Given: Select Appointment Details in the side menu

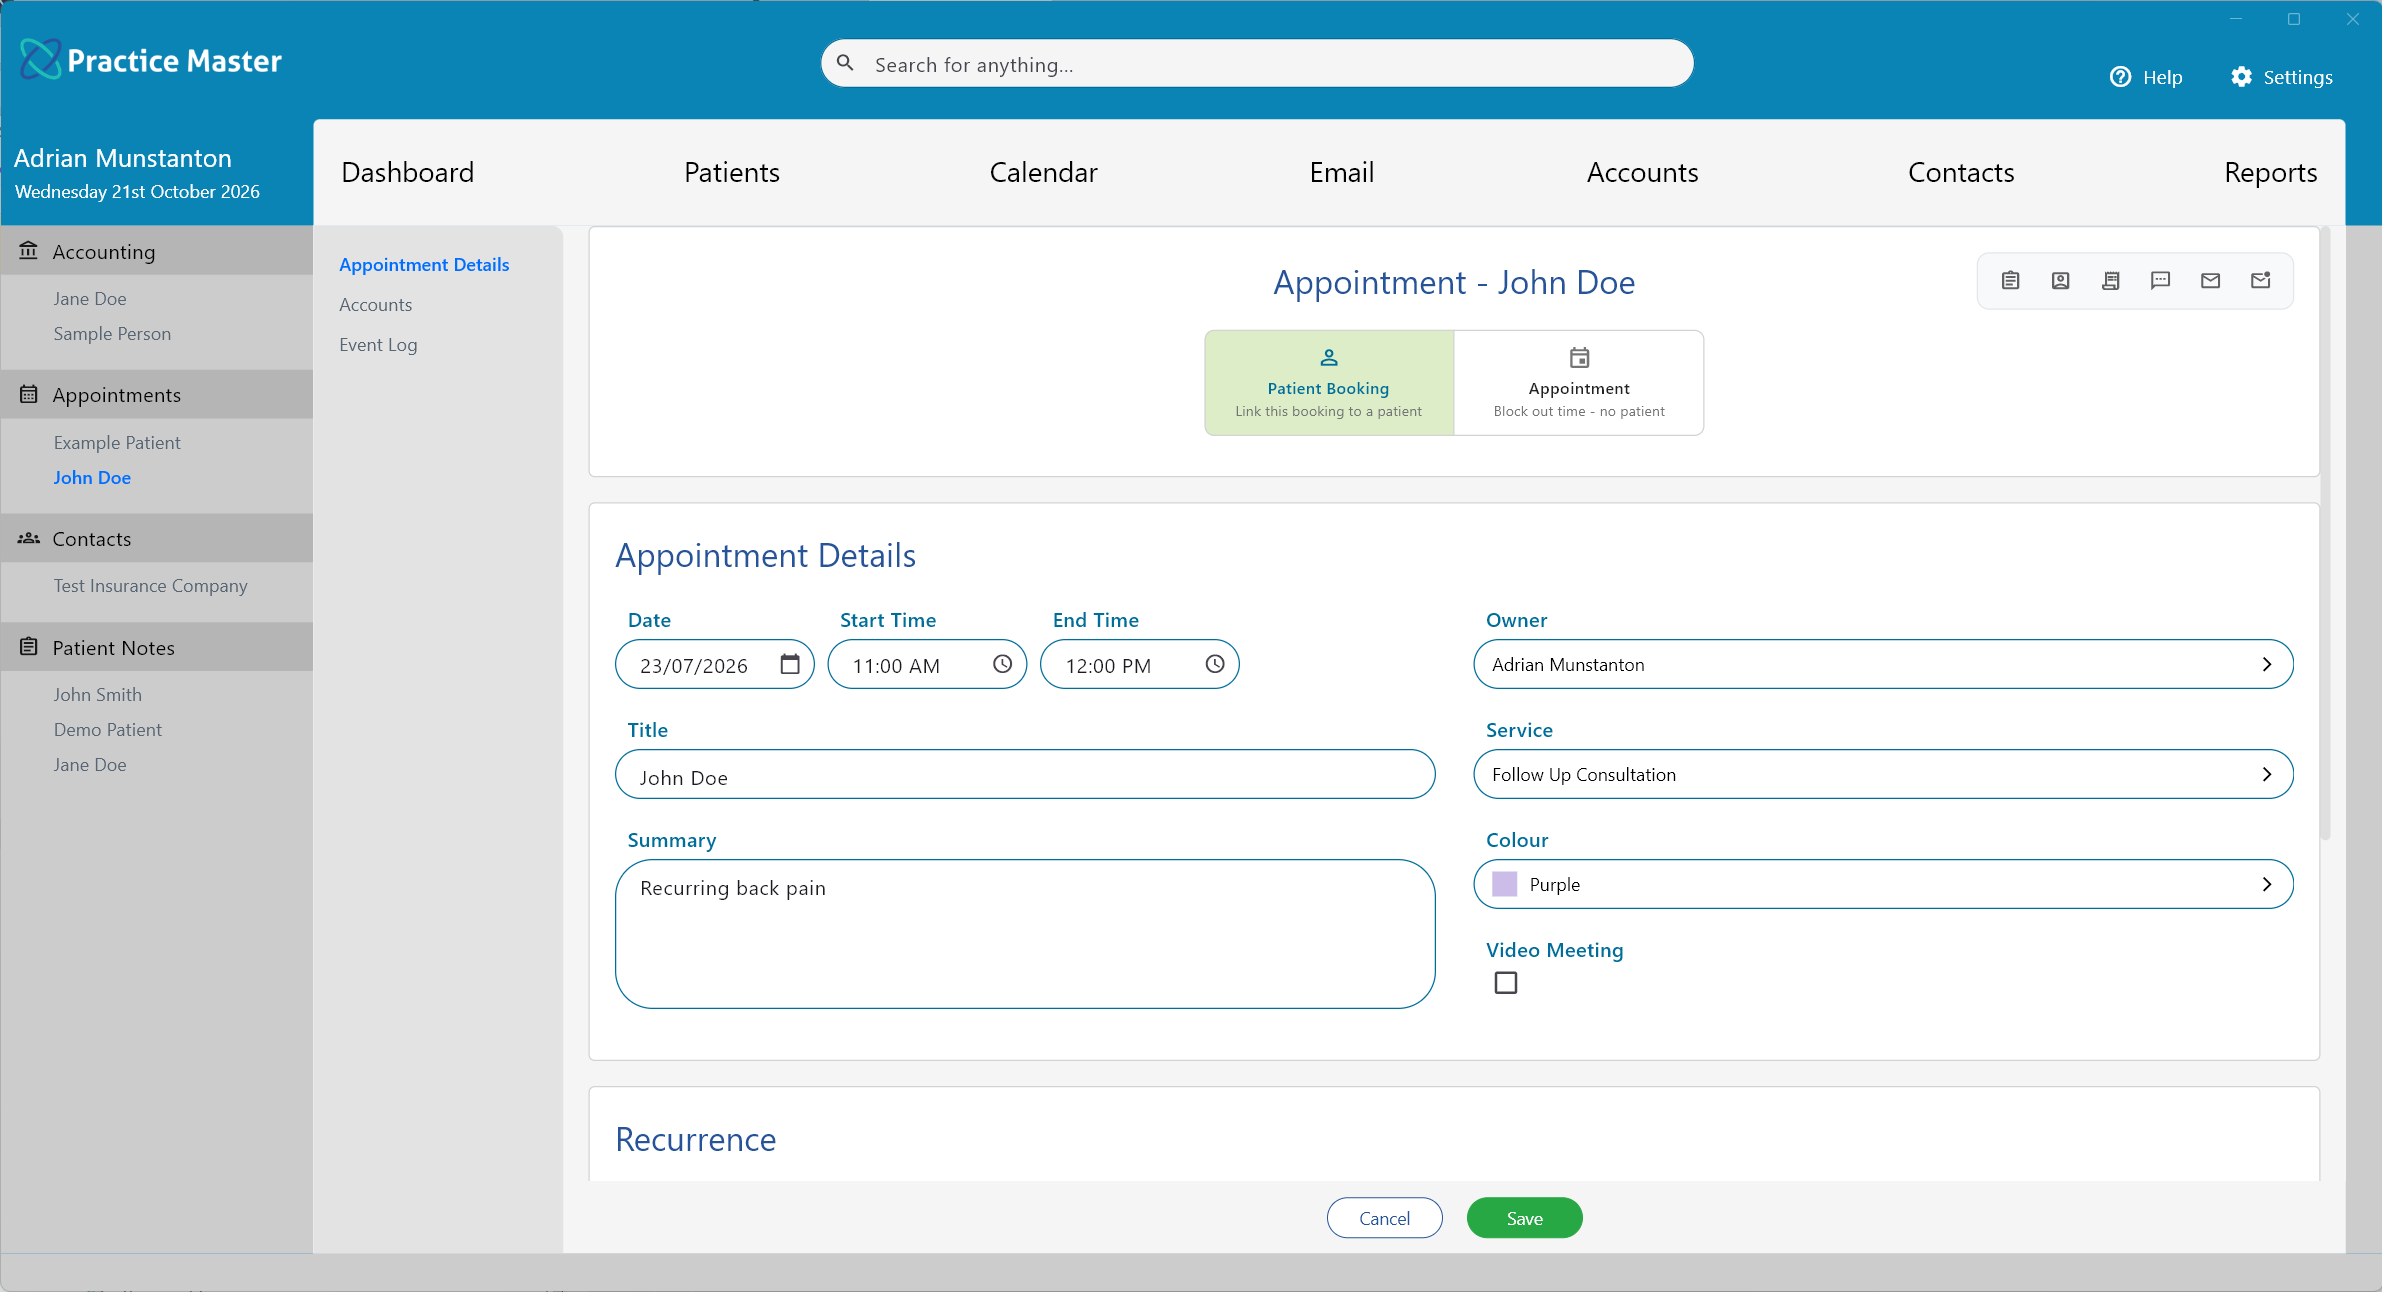Looking at the screenshot, I should point(424,264).
